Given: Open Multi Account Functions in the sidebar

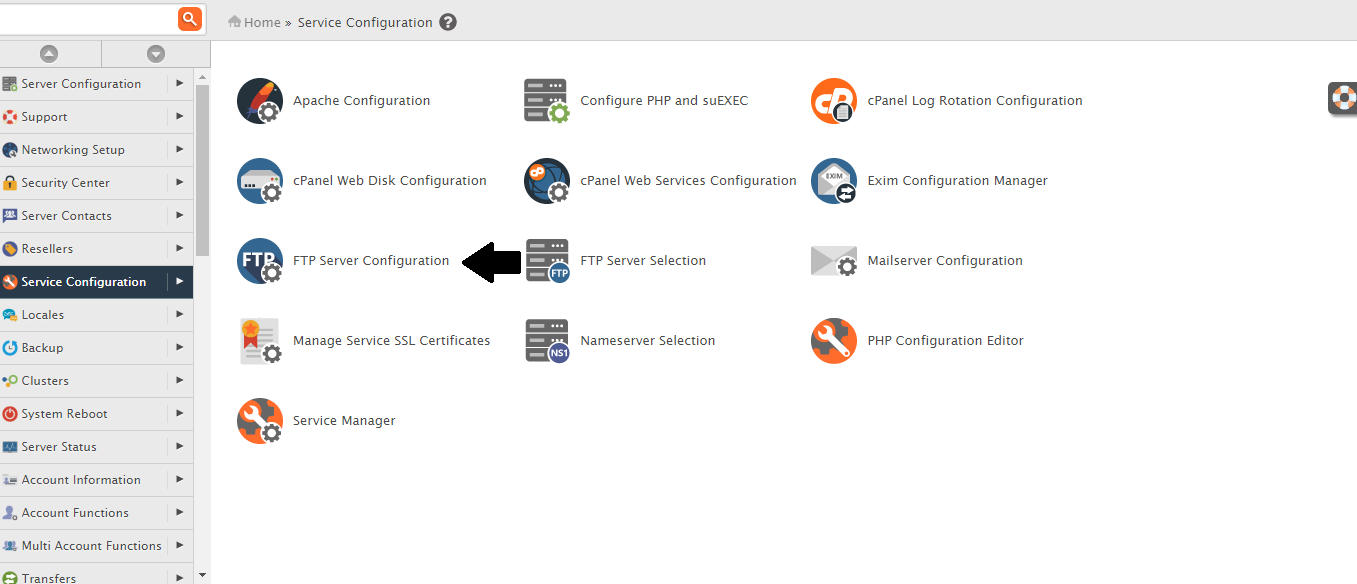Looking at the screenshot, I should (x=91, y=546).
